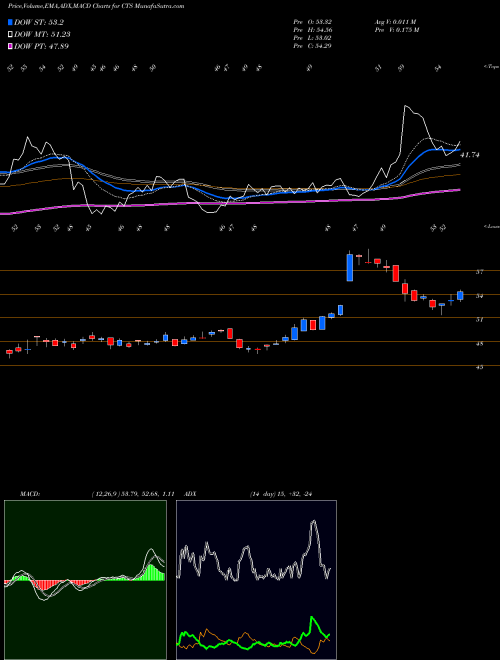Click the blue DOW ST legend swatch
This screenshot has width=500, height=660.
tap(10, 22)
